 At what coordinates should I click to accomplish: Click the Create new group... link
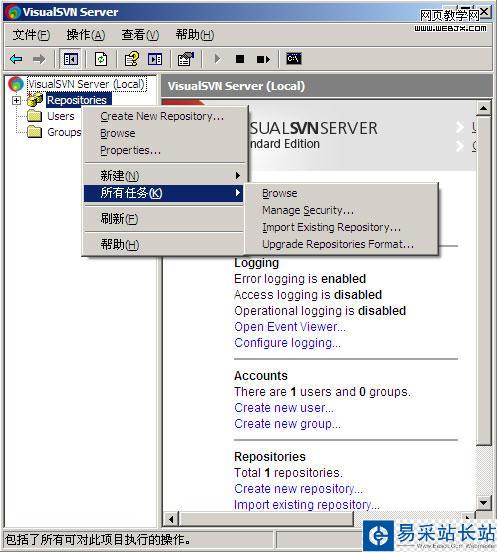tap(288, 424)
